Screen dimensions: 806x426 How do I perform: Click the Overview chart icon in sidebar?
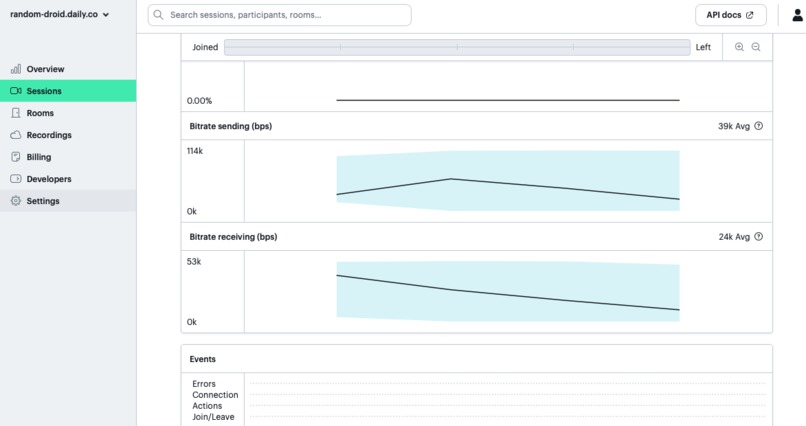click(16, 69)
